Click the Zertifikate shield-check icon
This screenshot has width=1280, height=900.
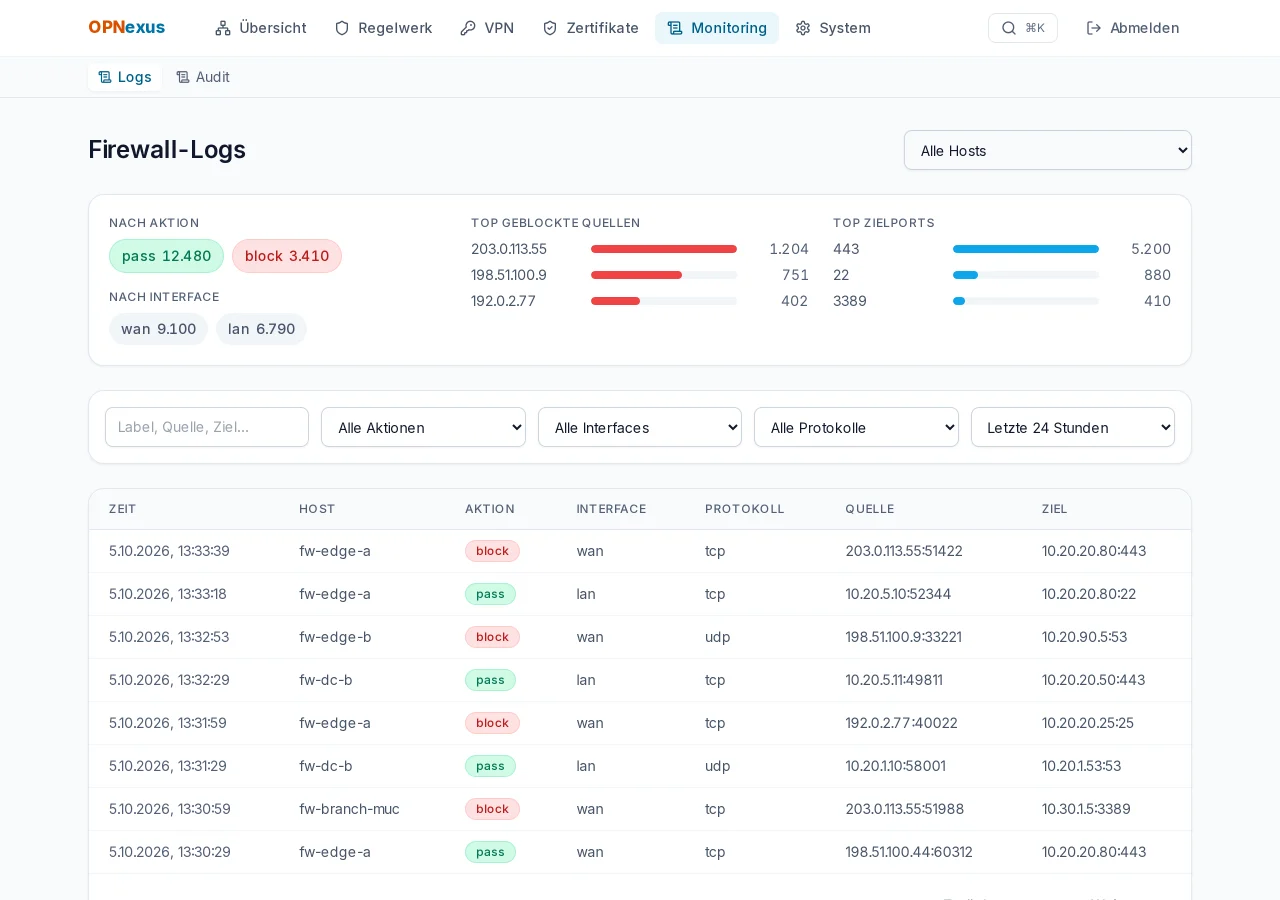550,28
